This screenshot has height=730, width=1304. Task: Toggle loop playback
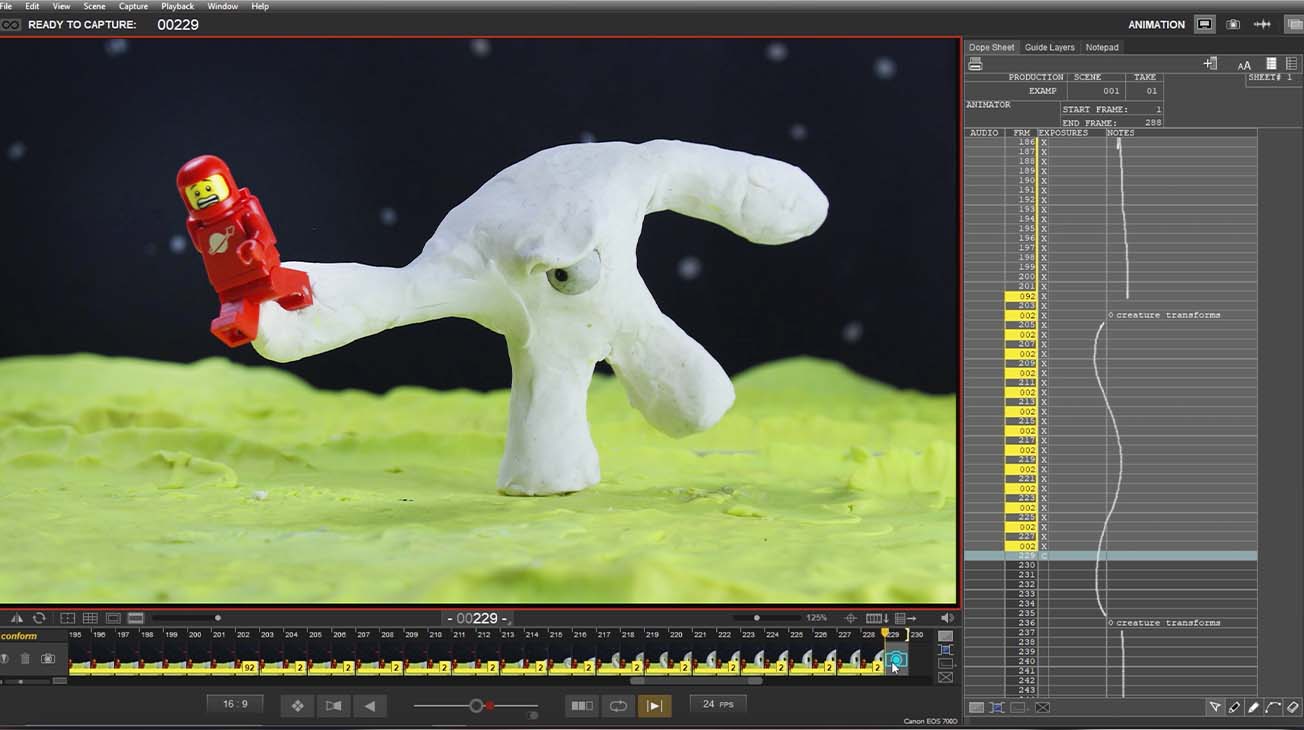(x=618, y=706)
